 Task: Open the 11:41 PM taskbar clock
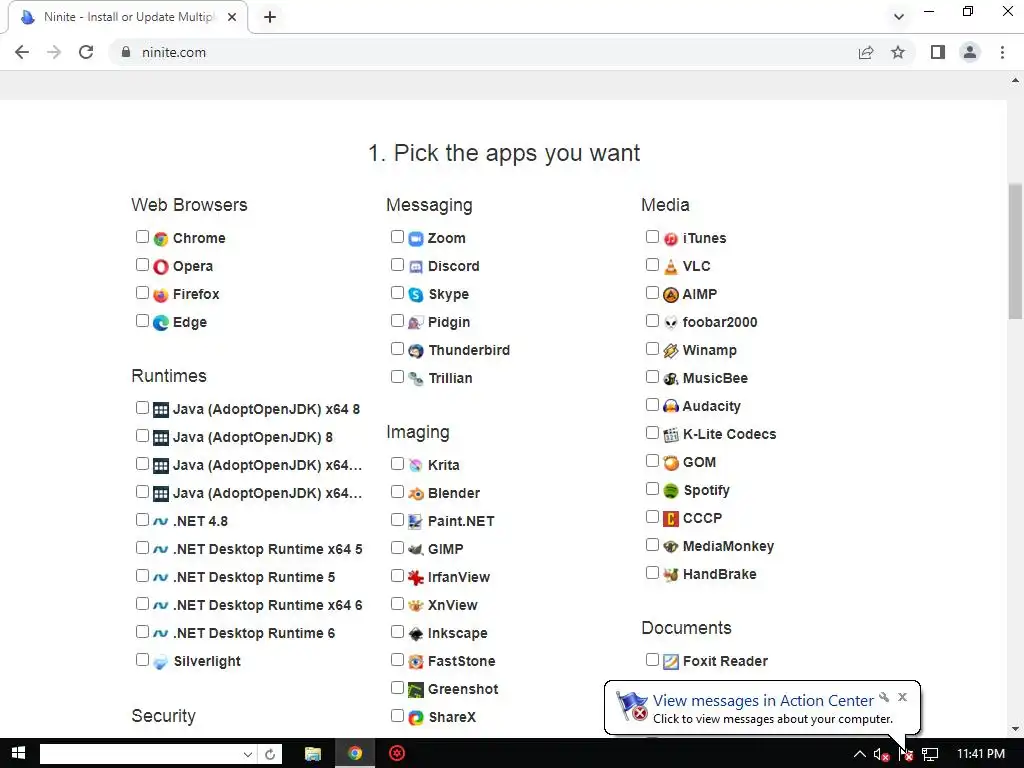point(981,754)
